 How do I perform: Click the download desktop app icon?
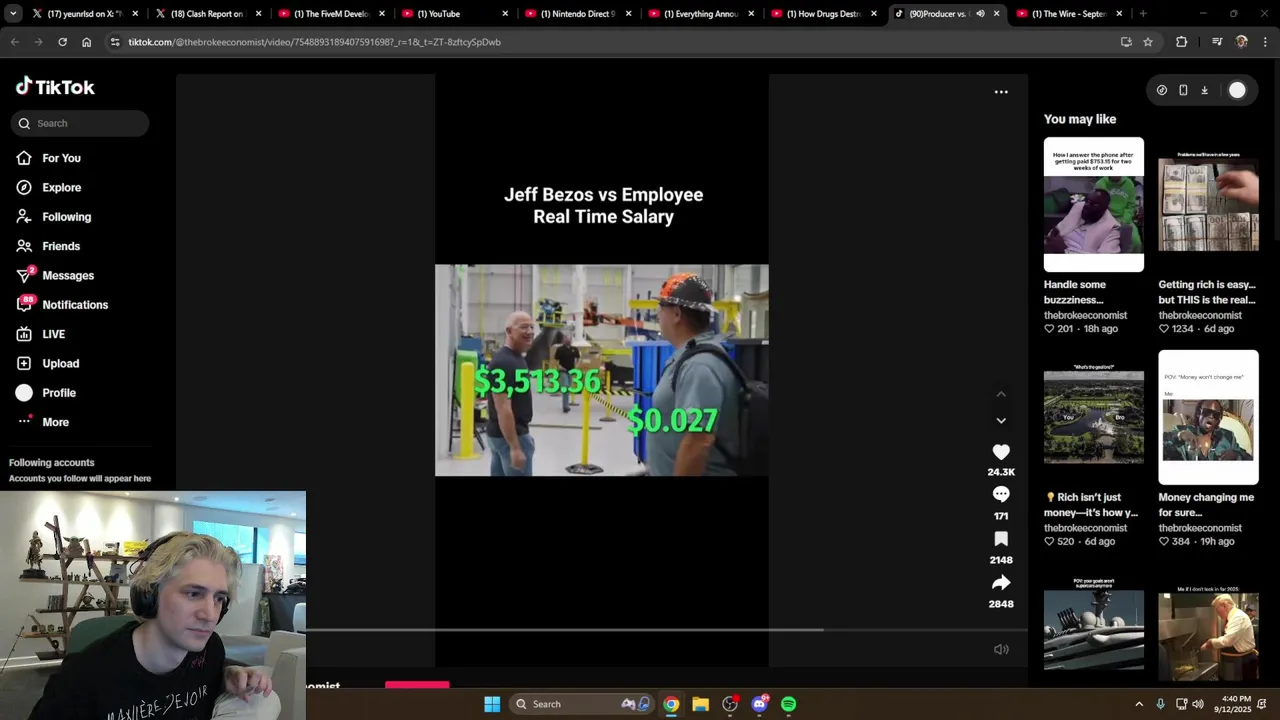1204,90
